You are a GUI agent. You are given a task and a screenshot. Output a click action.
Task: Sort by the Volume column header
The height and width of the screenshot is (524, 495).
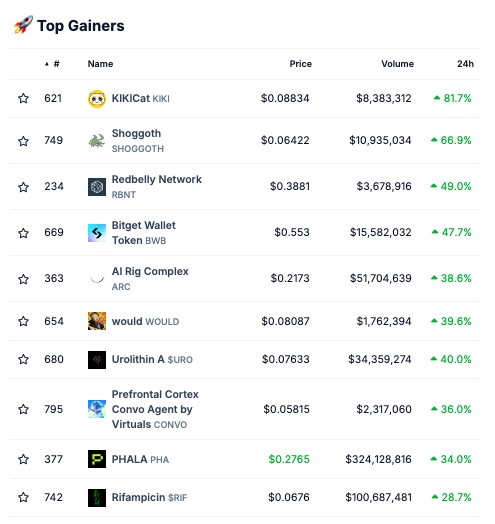click(x=397, y=63)
